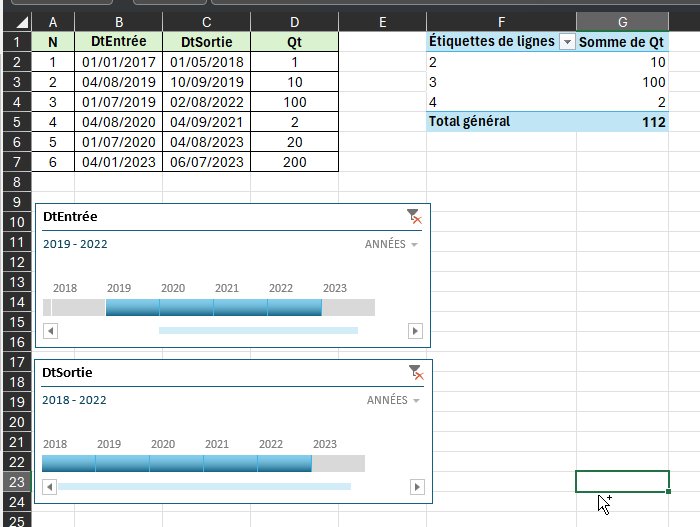Select row 8 header

point(17,182)
